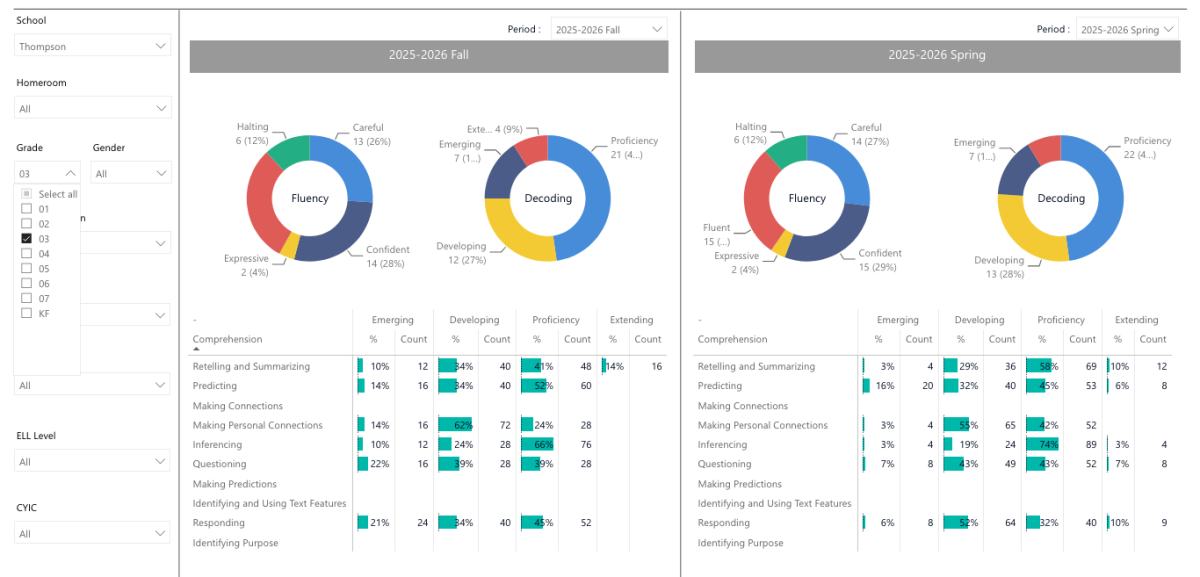Viewport: 1200px width, 577px height.
Task: Open the CYIC filter dropdown
Action: 93,533
